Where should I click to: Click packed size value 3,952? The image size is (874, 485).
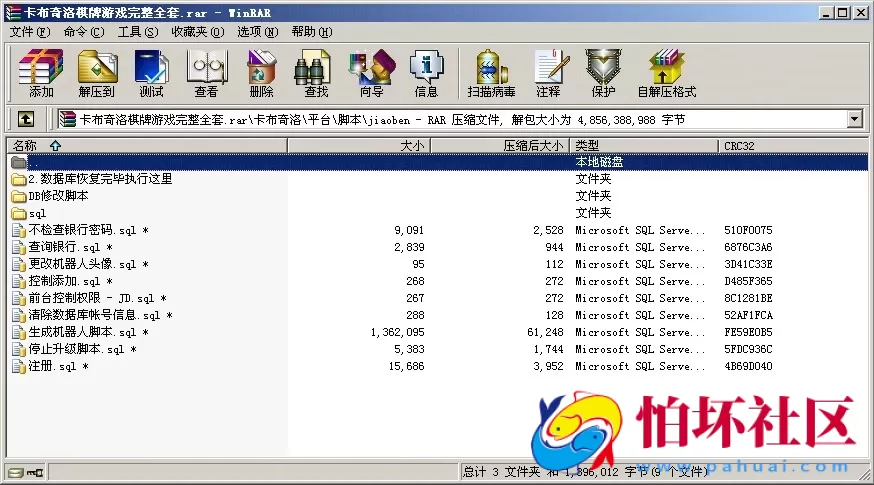(x=548, y=367)
